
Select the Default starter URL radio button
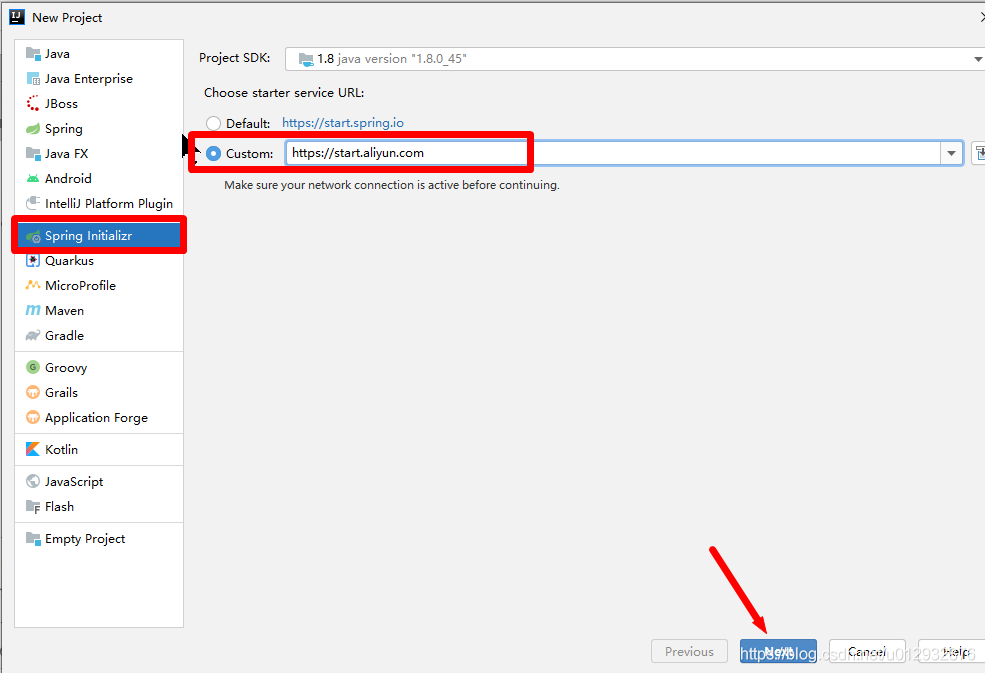coord(214,123)
